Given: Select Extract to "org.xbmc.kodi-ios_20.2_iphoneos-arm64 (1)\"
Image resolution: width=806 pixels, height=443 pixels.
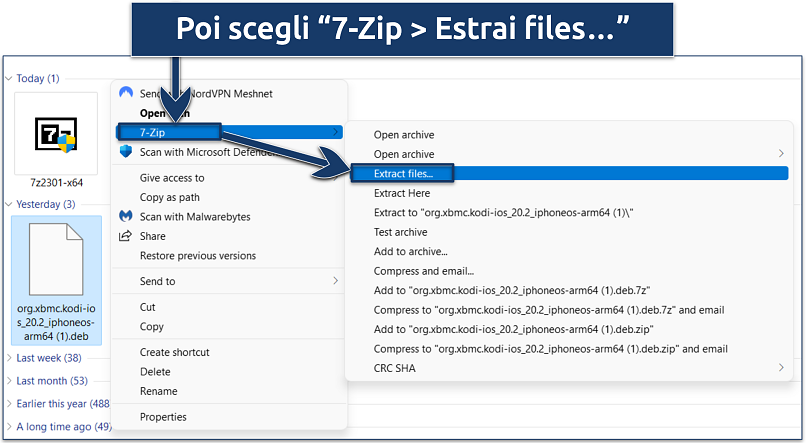Looking at the screenshot, I should pyautogui.click(x=503, y=212).
